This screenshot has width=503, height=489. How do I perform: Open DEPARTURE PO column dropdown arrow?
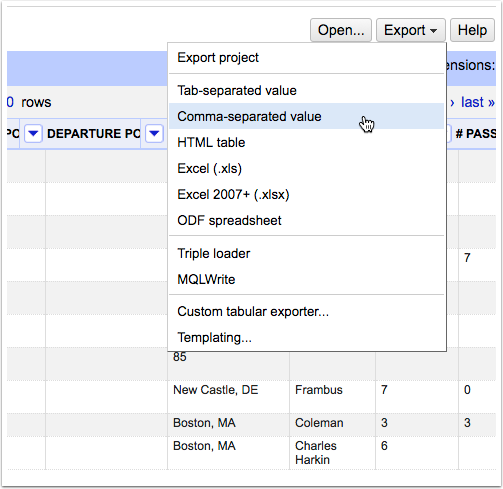click(x=33, y=134)
